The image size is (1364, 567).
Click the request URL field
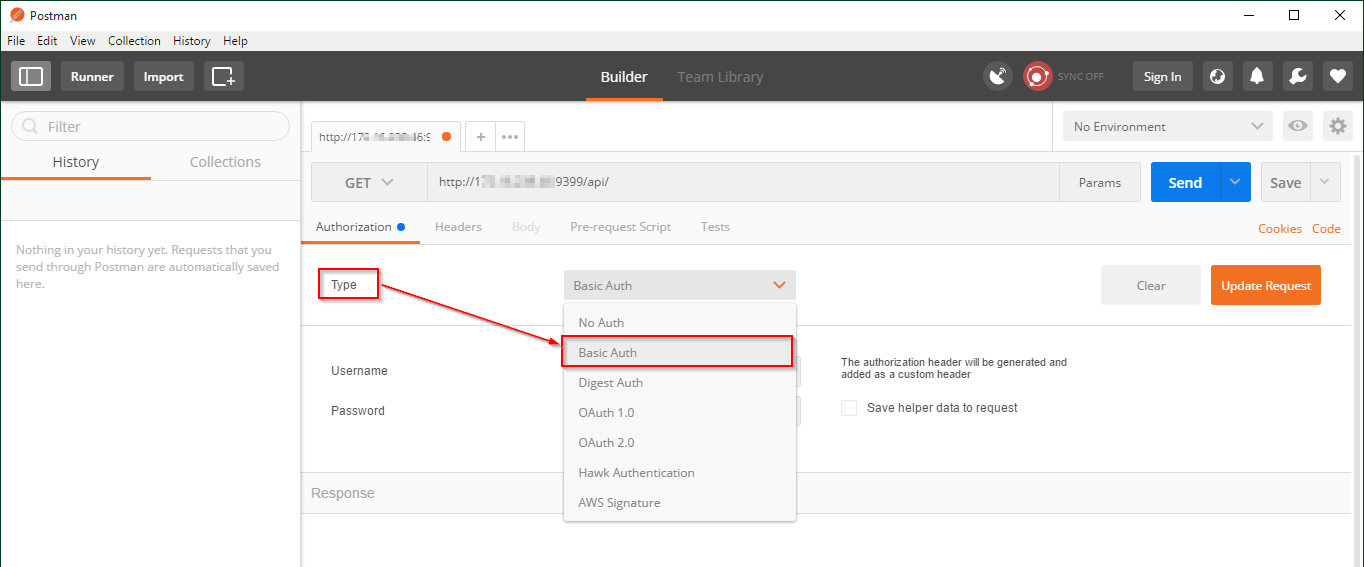tap(744, 182)
